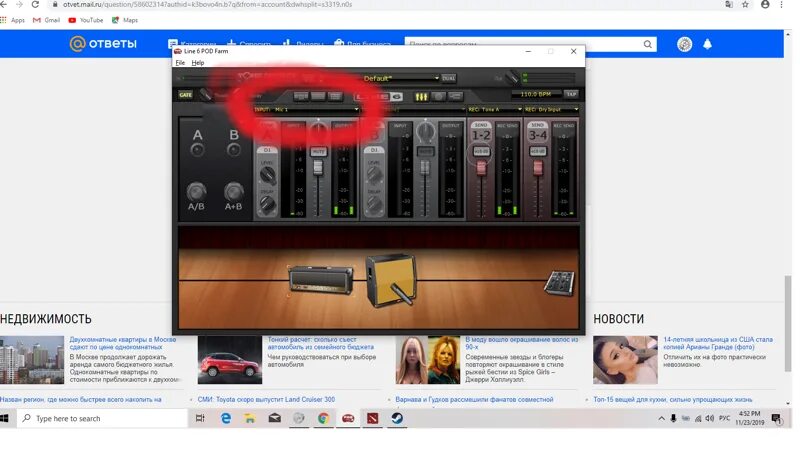Open Task View on the taskbar
800x450 pixels.
(200, 418)
